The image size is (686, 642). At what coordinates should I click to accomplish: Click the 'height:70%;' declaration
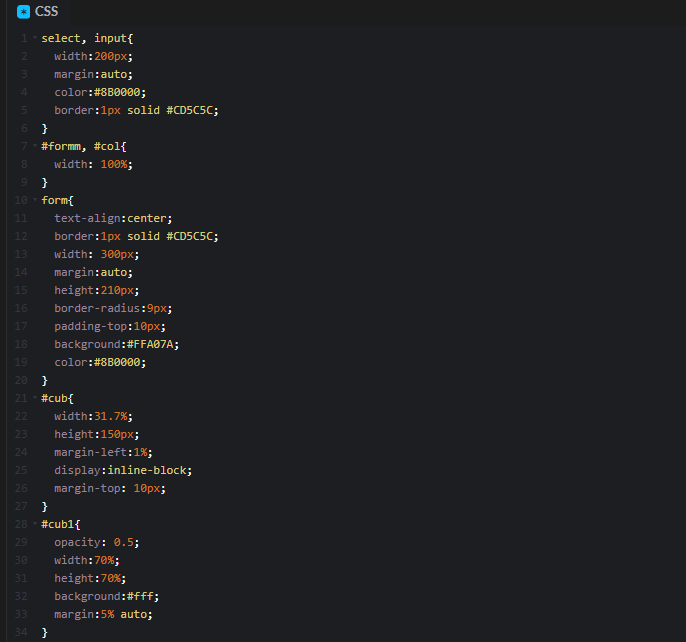click(90, 578)
